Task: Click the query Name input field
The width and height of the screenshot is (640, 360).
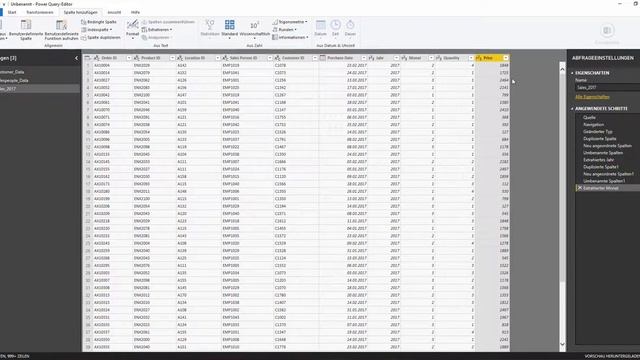Action: (607, 87)
